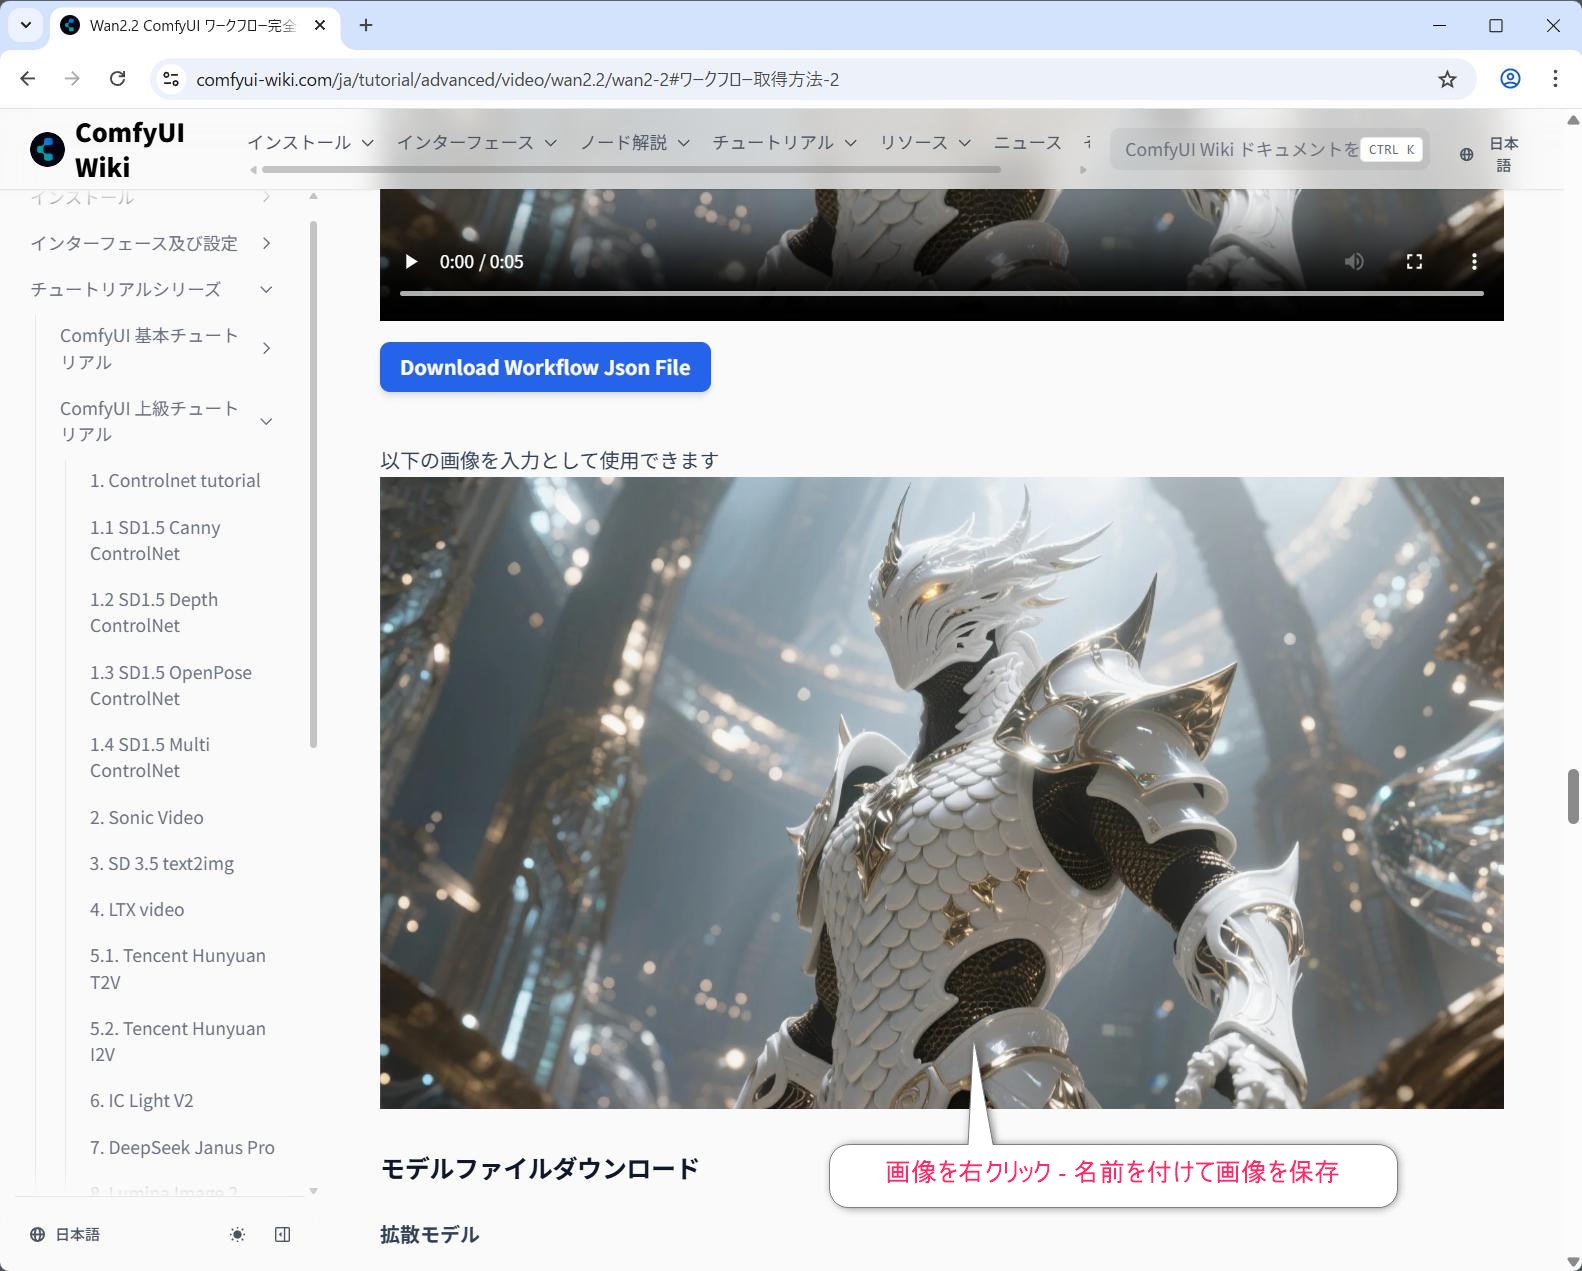Click the nav horizontal scrollbar
Image resolution: width=1582 pixels, height=1271 pixels.
pyautogui.click(x=631, y=169)
